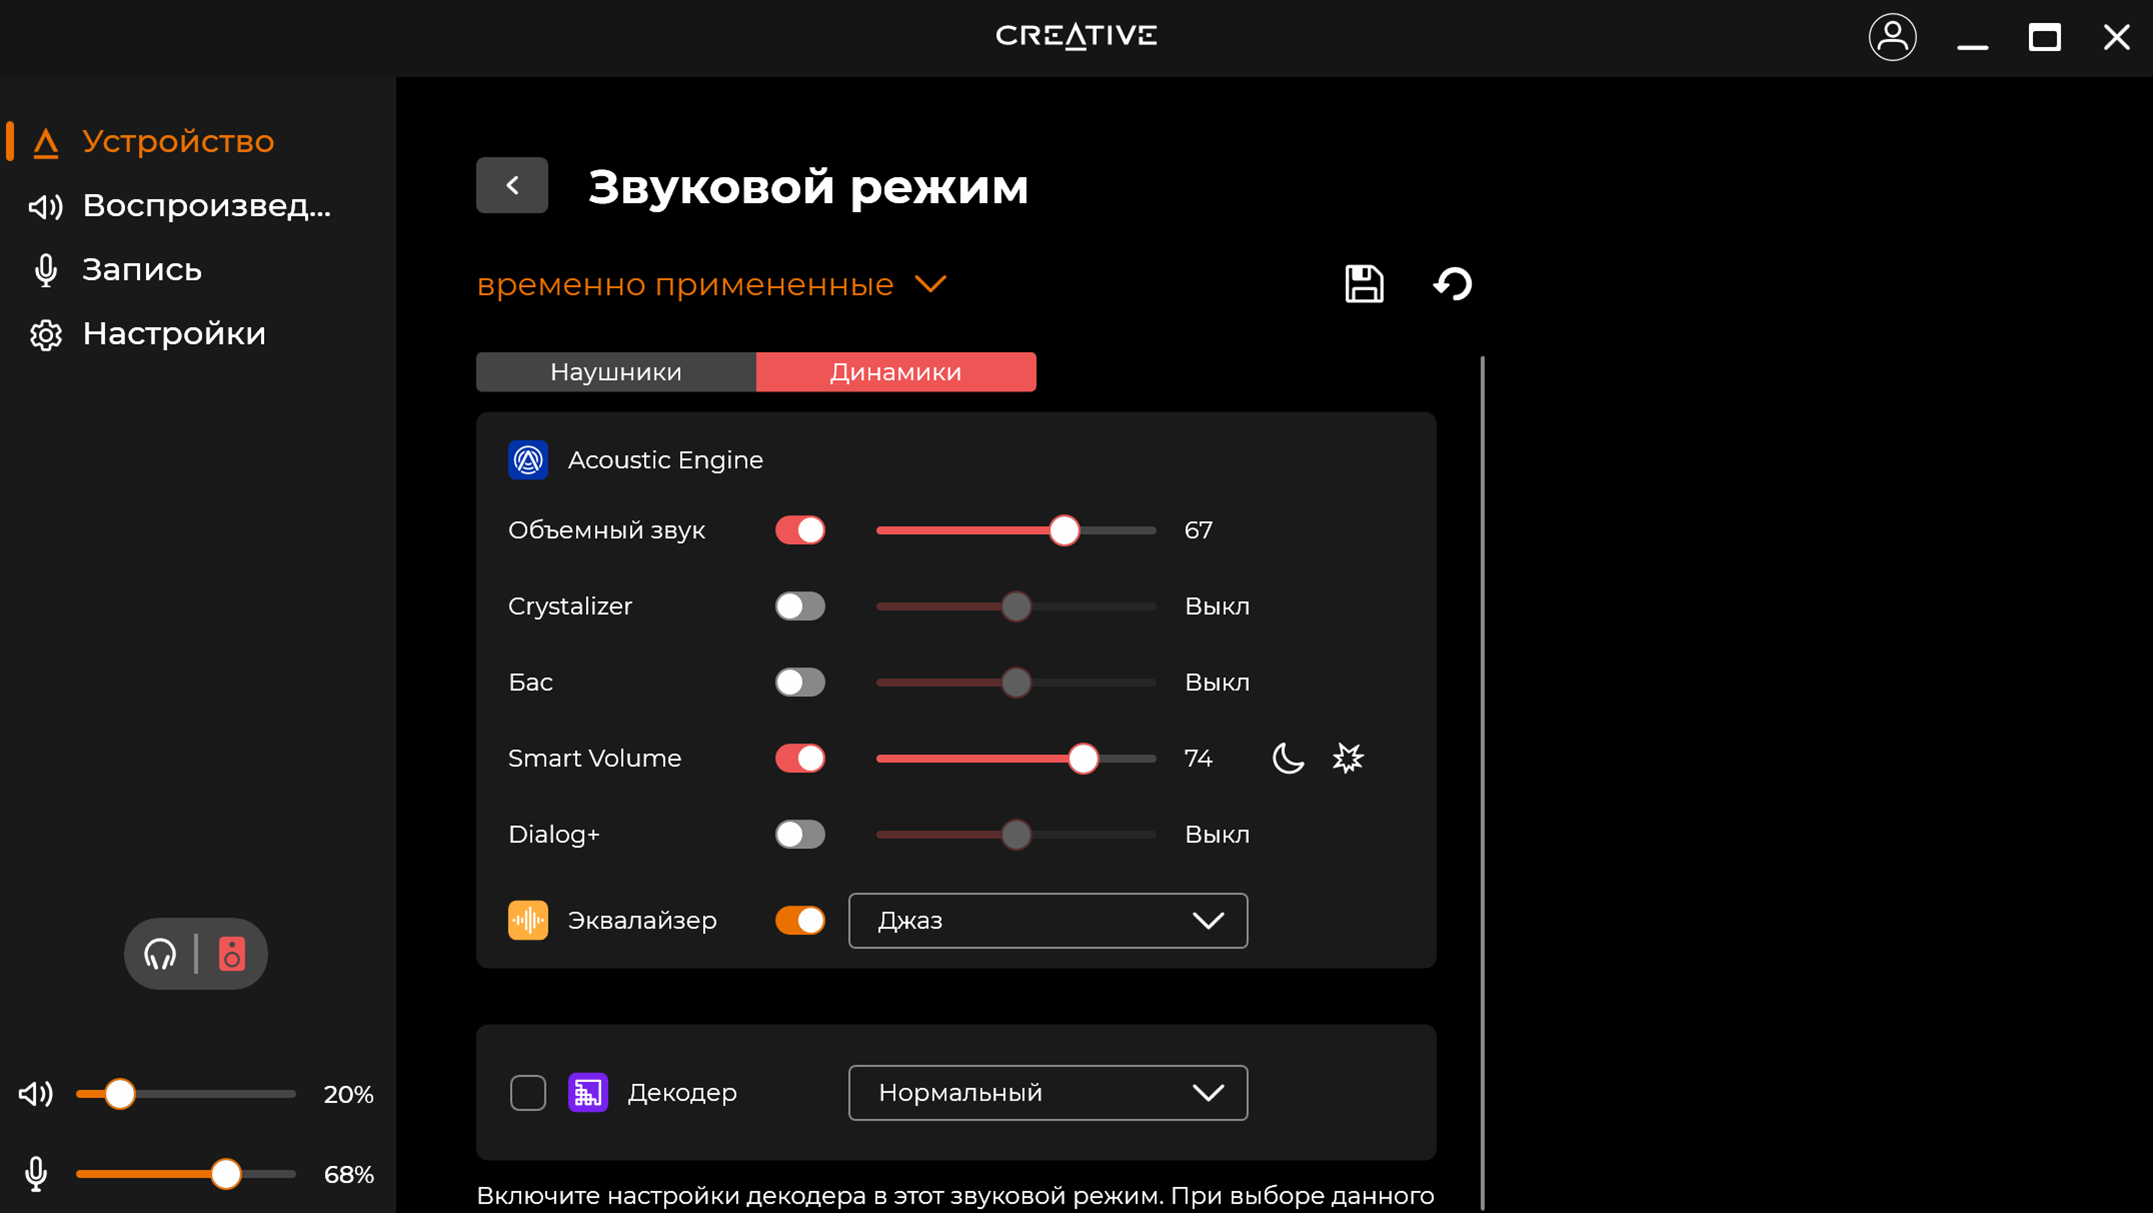Click the save sound mode floppy icon
This screenshot has height=1213, width=2153.
click(x=1363, y=284)
